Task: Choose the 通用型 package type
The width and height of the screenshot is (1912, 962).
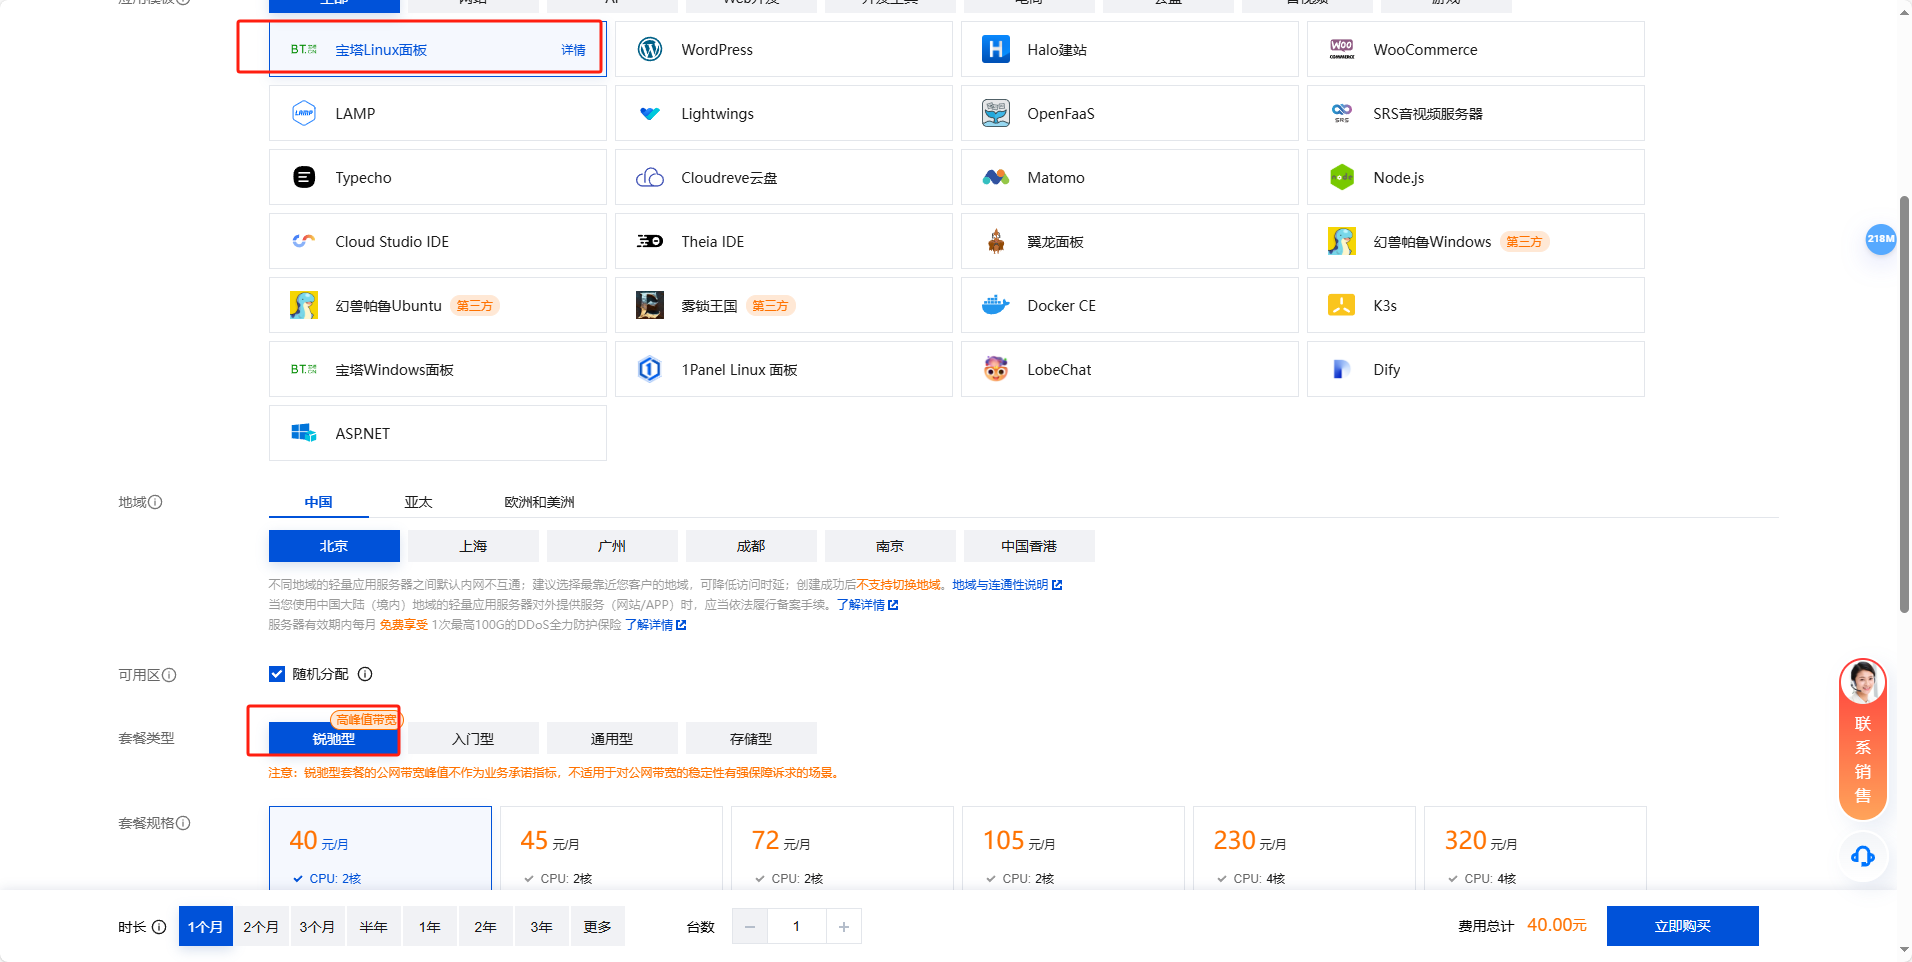Action: [x=612, y=739]
